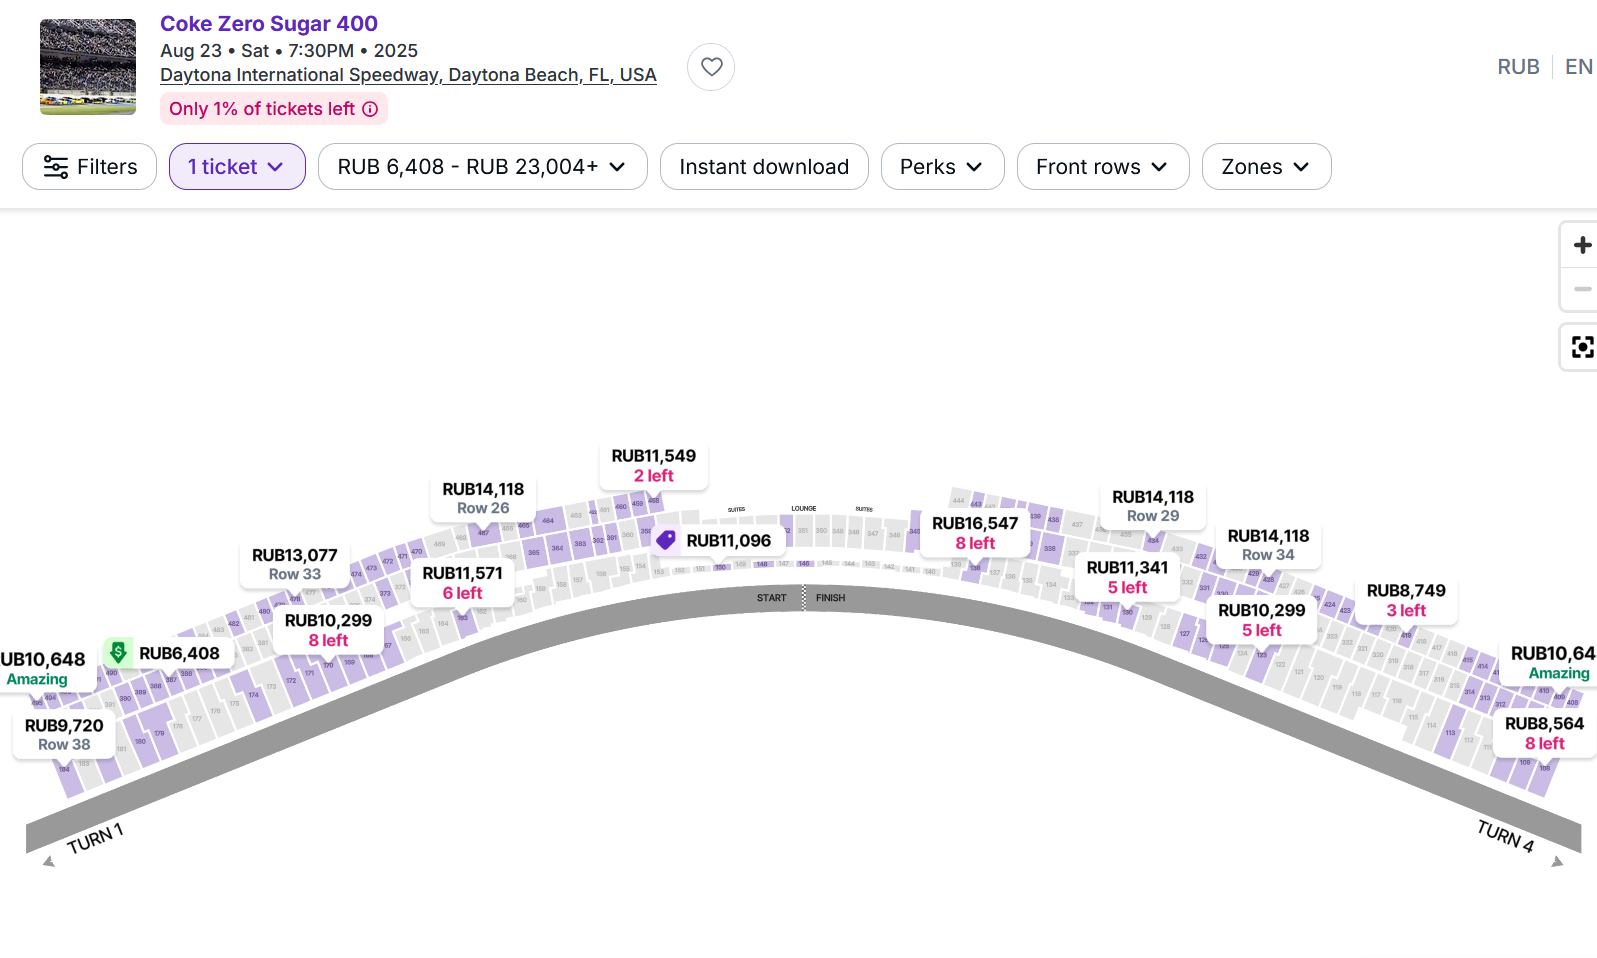
Task: Reset the seat map view
Action: 1582,347
